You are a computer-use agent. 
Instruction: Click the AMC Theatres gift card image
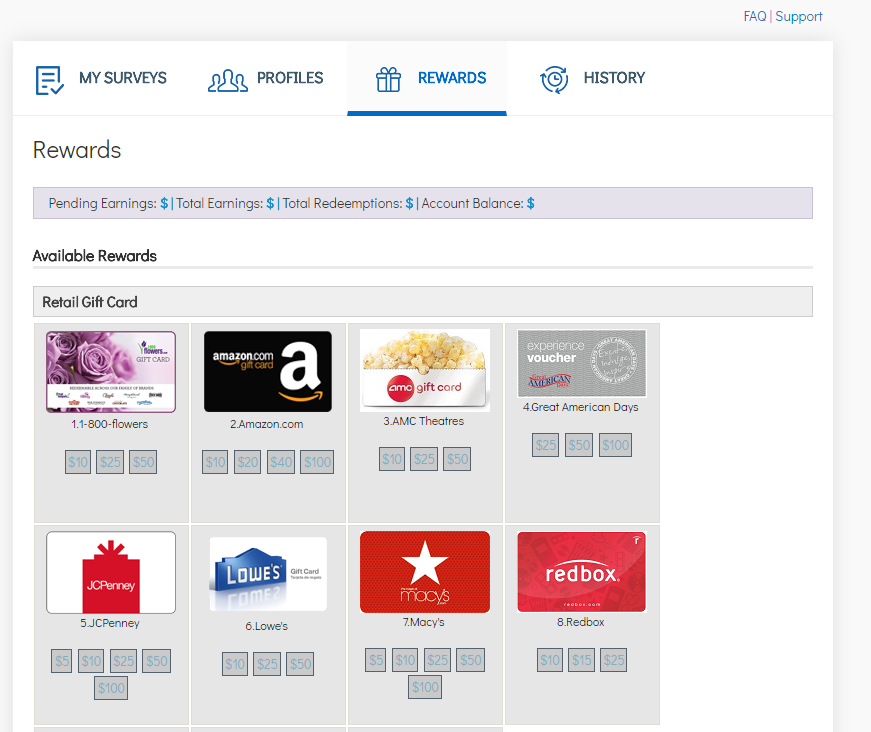425,370
